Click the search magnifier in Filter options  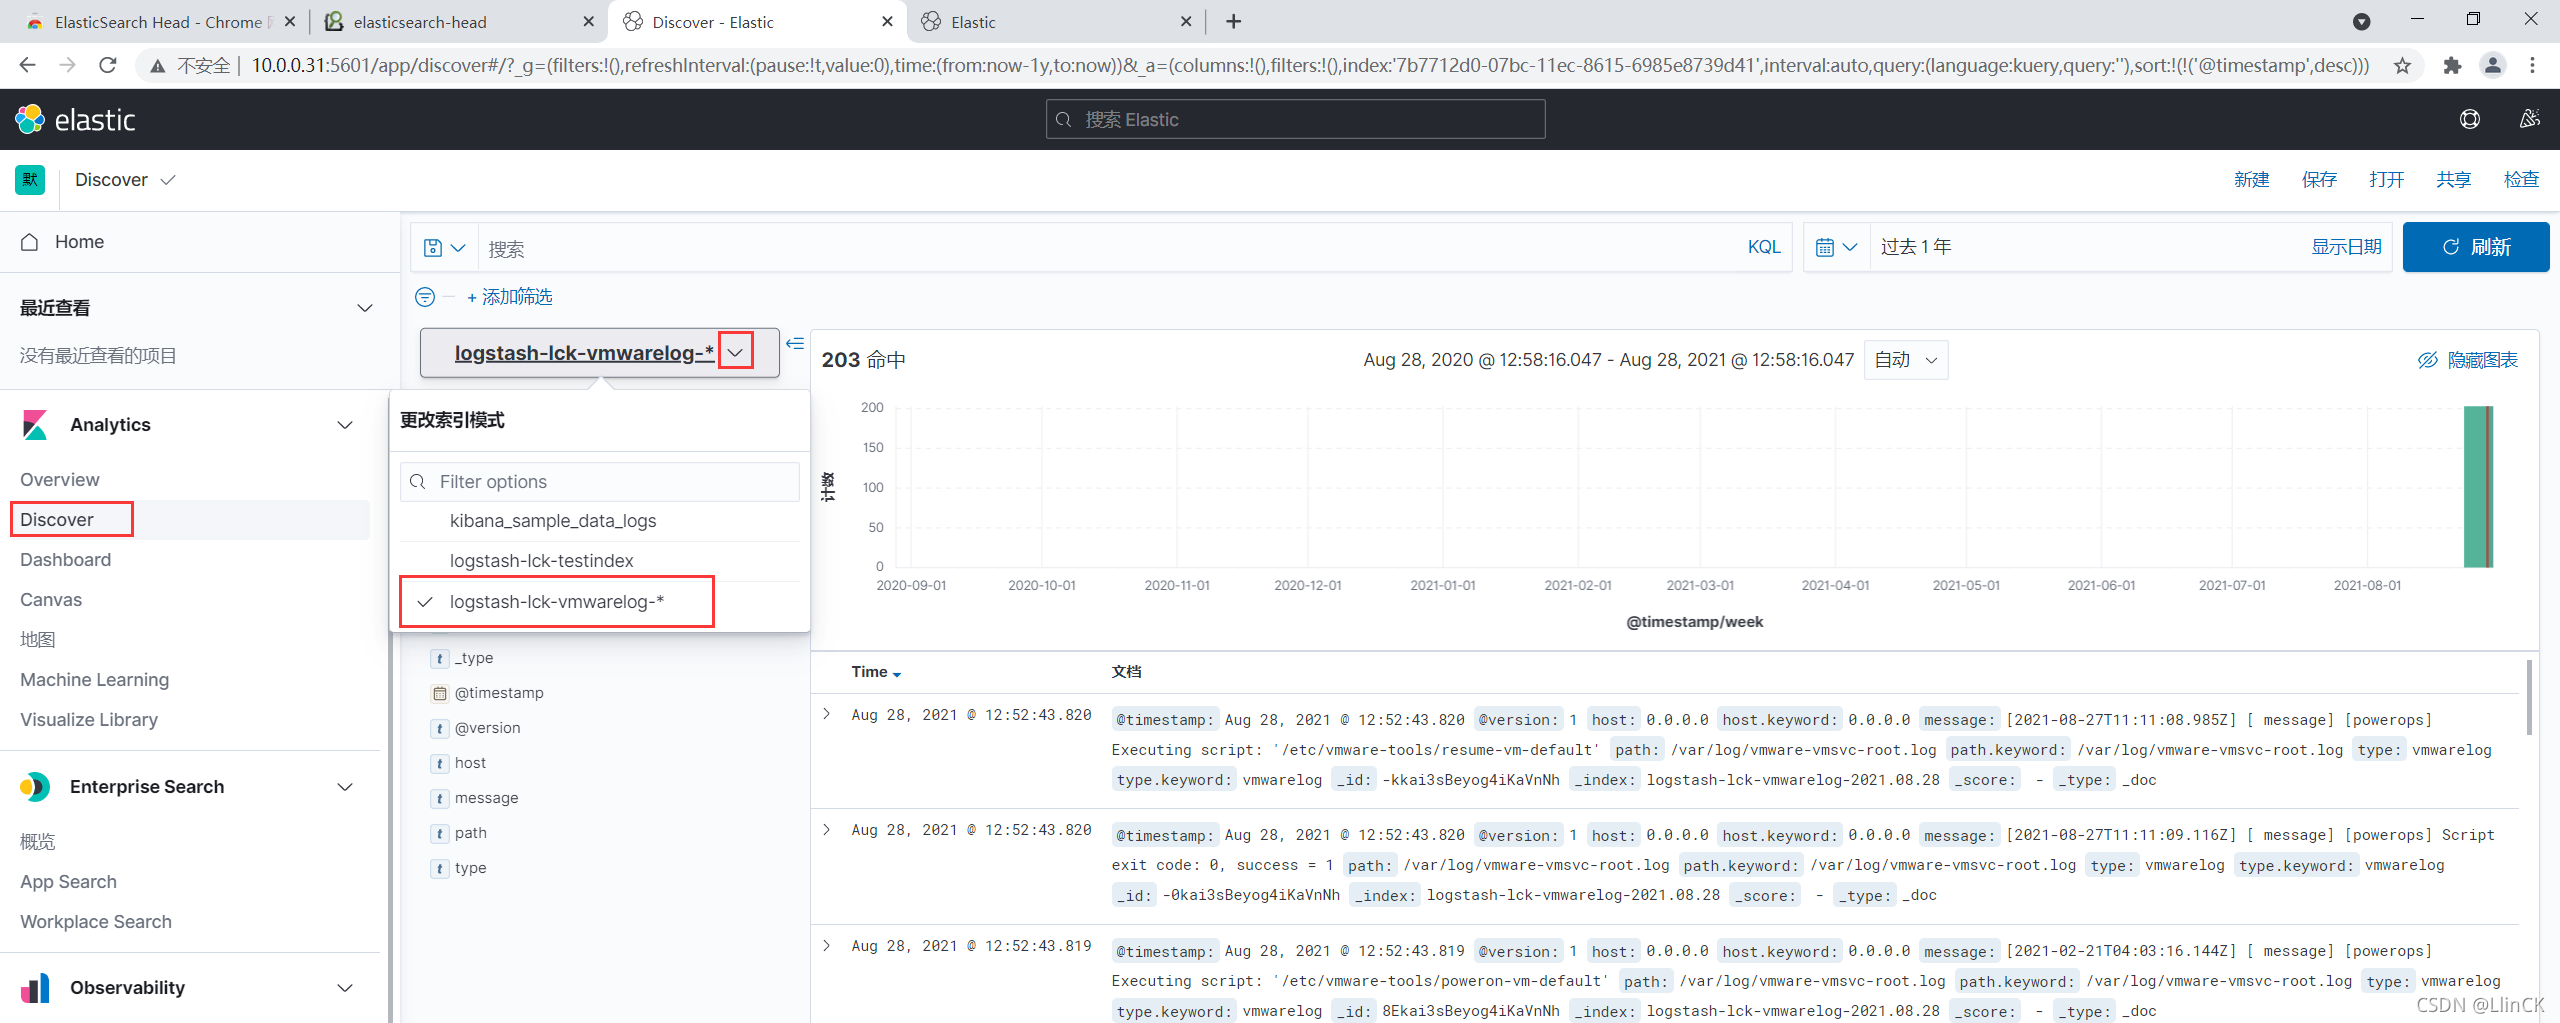(418, 482)
